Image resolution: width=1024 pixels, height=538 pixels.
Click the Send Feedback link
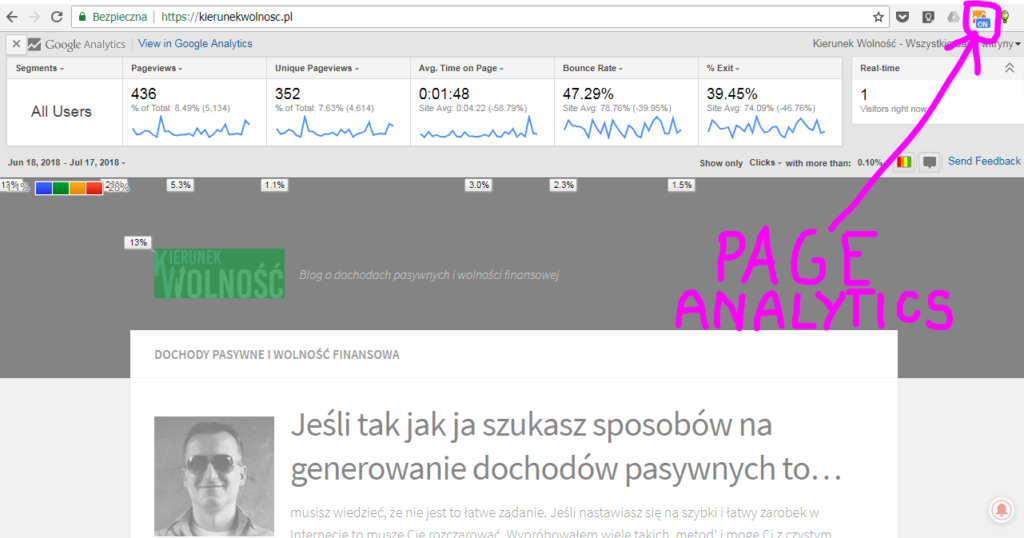[x=984, y=161]
